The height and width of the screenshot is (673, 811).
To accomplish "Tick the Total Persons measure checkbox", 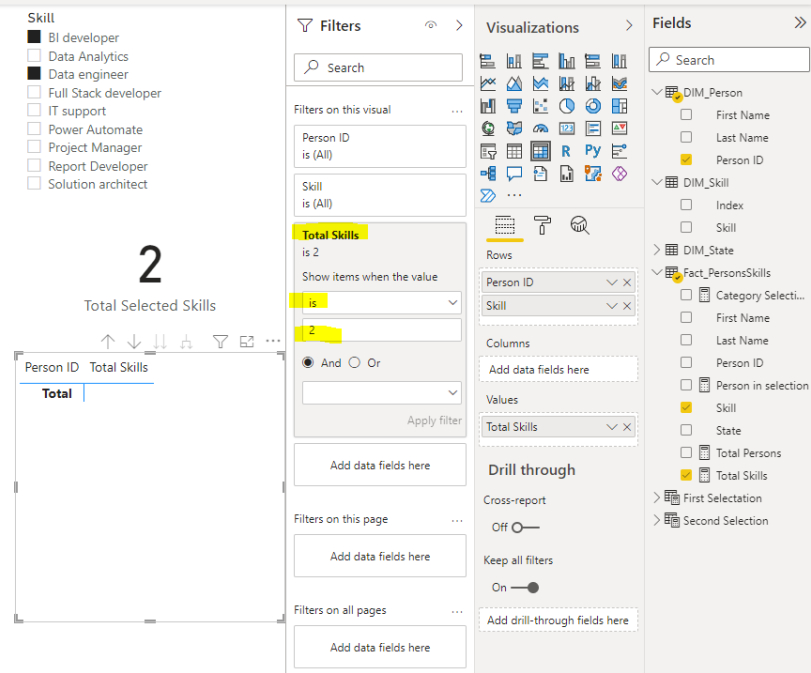I will pyautogui.click(x=686, y=453).
